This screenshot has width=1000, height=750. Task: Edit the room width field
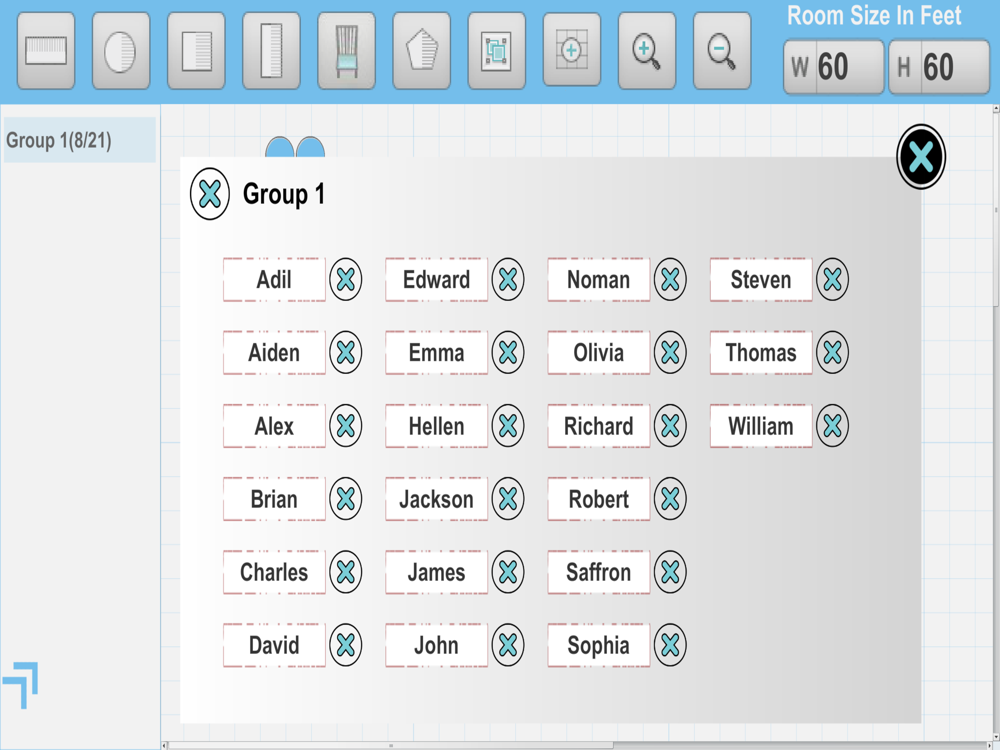pos(834,67)
